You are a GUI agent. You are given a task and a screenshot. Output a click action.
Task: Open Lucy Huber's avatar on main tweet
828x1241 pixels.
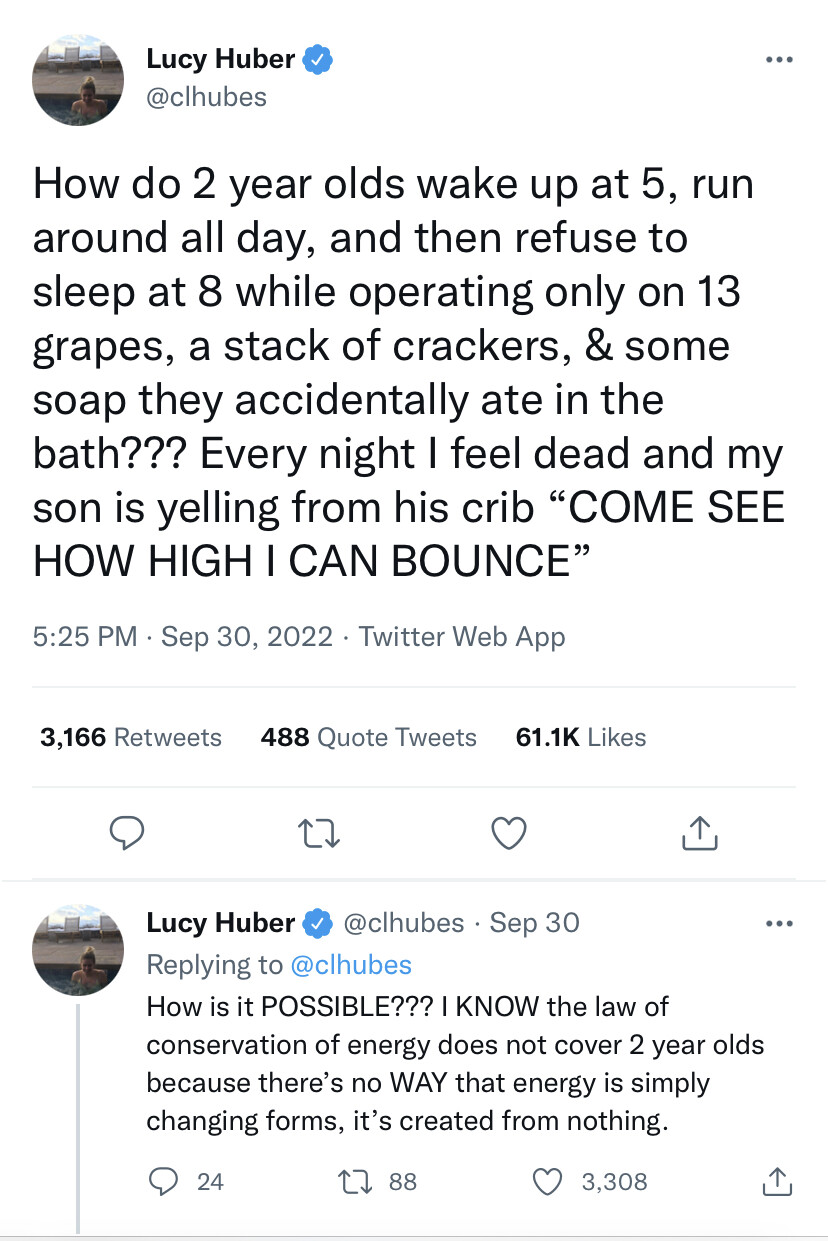78,81
